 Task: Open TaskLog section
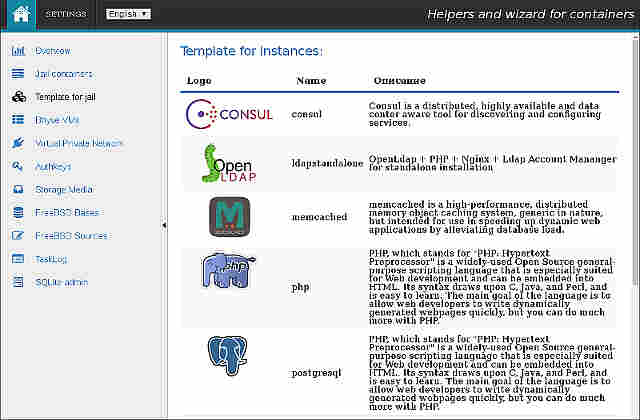pyautogui.click(x=51, y=259)
